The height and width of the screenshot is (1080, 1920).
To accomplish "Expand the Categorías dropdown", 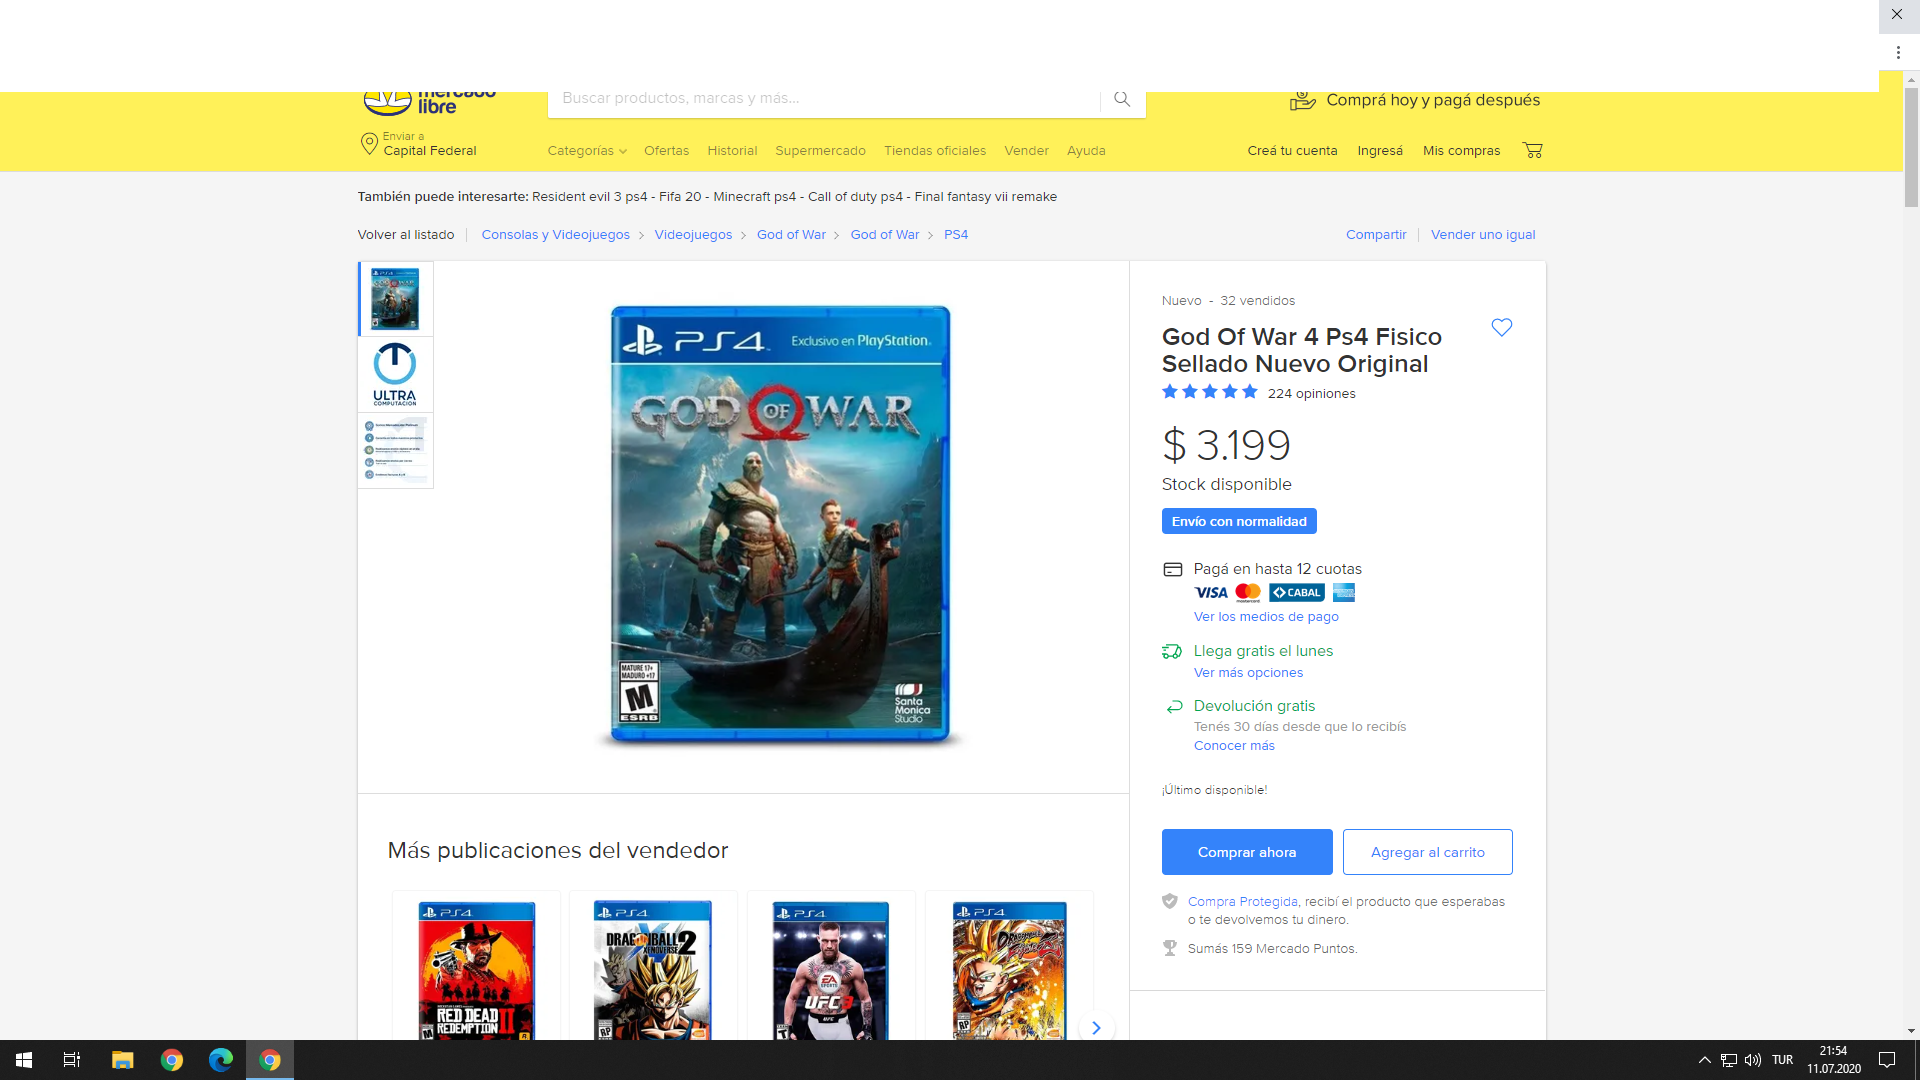I will pos(587,151).
